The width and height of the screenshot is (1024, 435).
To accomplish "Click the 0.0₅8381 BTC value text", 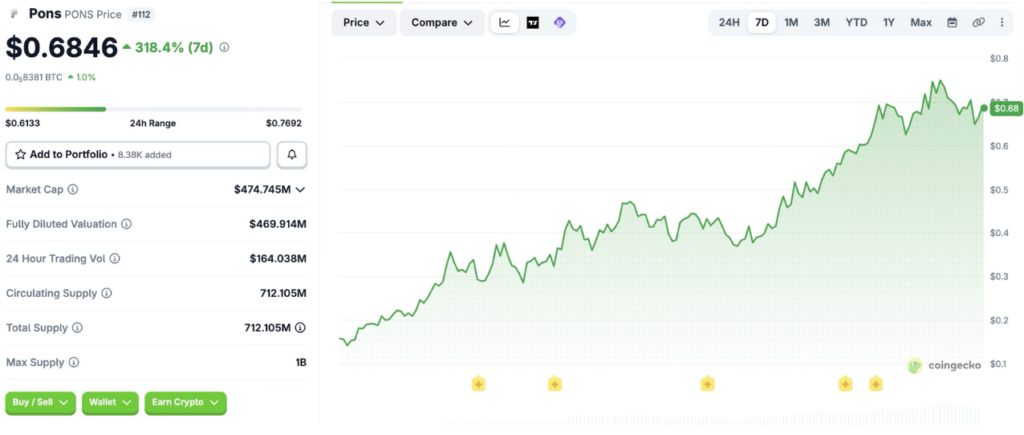I will tap(34, 77).
